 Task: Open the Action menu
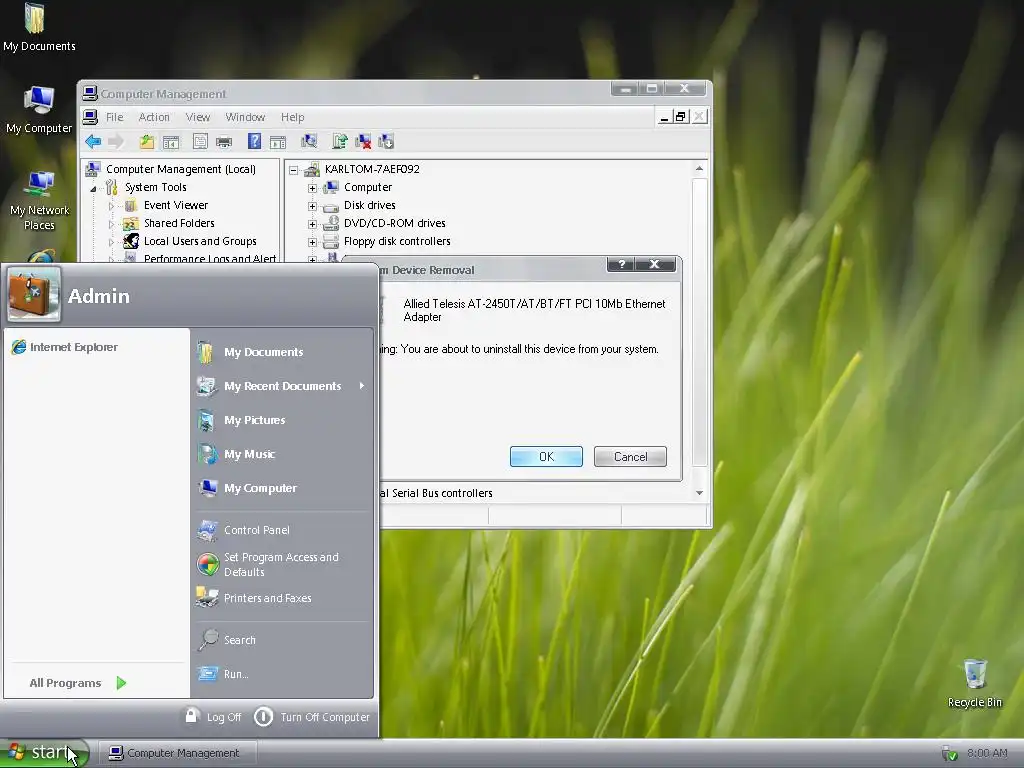click(x=154, y=117)
